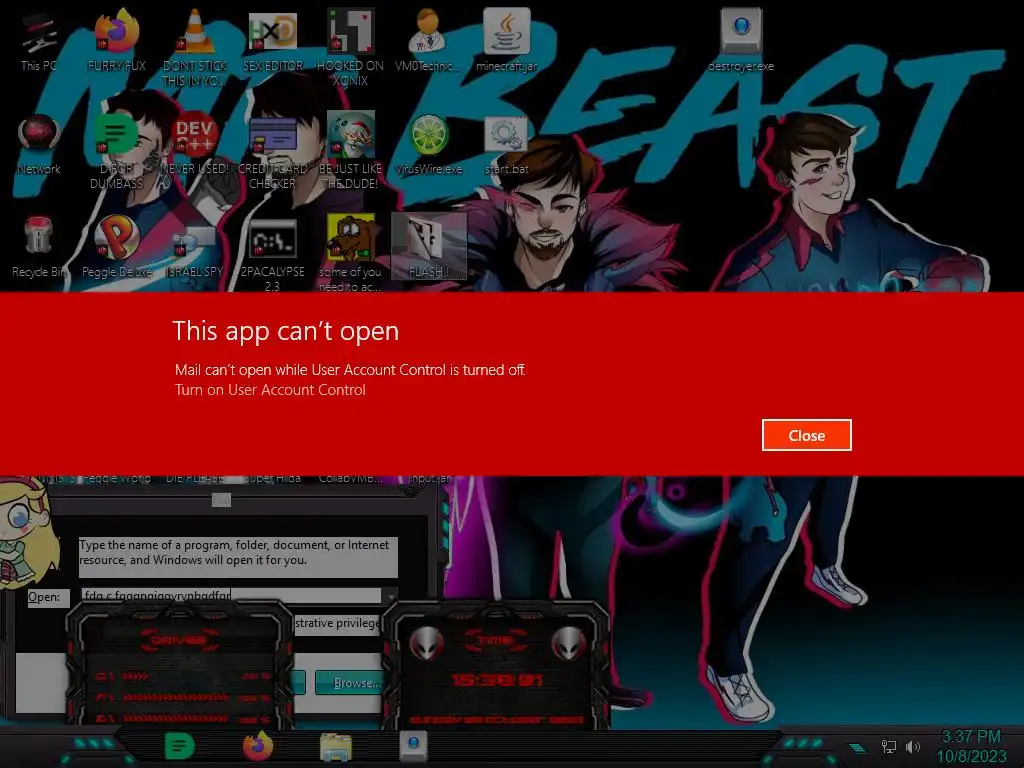
Task: Open 'D FOR DUMBASS' green shortcut
Action: 116,152
